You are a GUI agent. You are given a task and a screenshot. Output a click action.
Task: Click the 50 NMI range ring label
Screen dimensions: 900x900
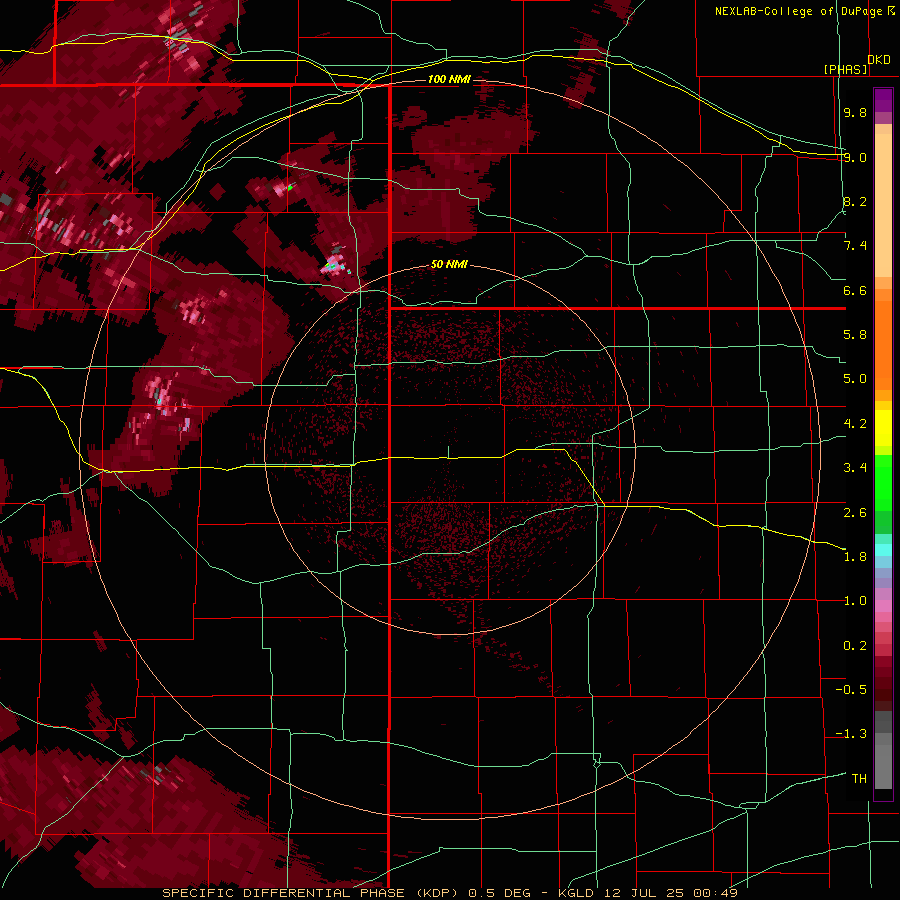pos(449,264)
